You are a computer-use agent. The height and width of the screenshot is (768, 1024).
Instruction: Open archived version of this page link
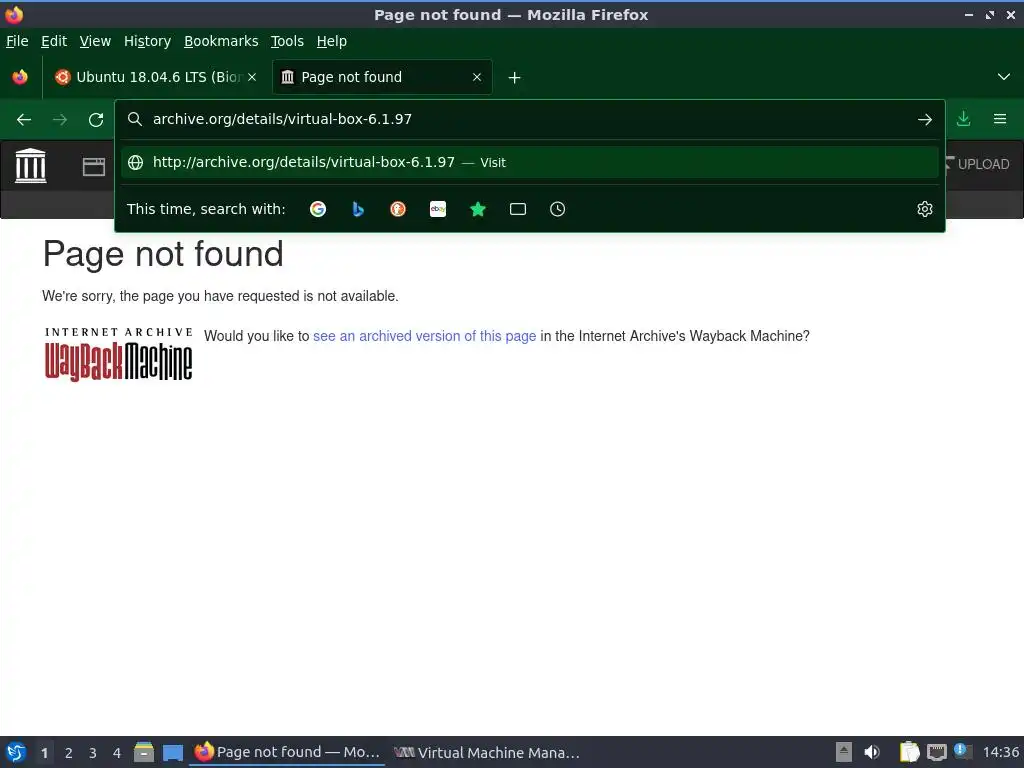pyautogui.click(x=424, y=336)
